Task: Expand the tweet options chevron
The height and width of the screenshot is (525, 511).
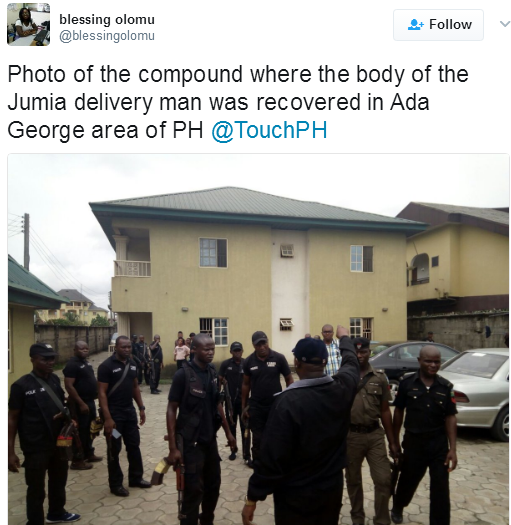Action: pyautogui.click(x=505, y=24)
